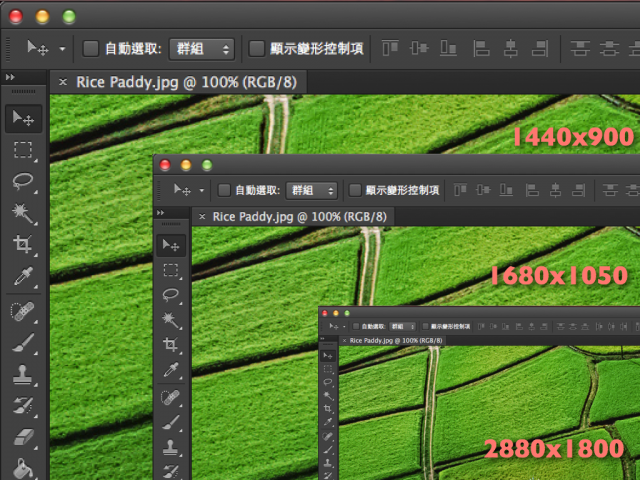Select the Crop tool in the middle window
Image resolution: width=640 pixels, height=480 pixels.
pos(171,345)
